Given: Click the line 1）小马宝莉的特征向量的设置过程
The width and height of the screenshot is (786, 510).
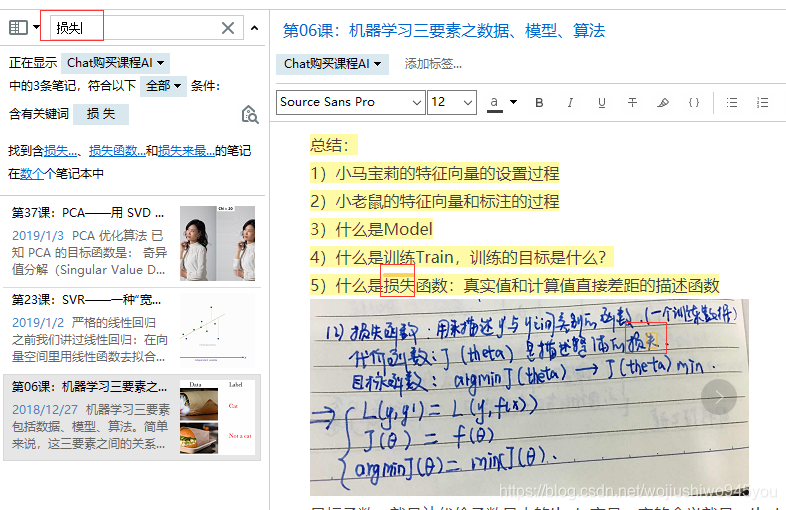Looking at the screenshot, I should 435,174.
